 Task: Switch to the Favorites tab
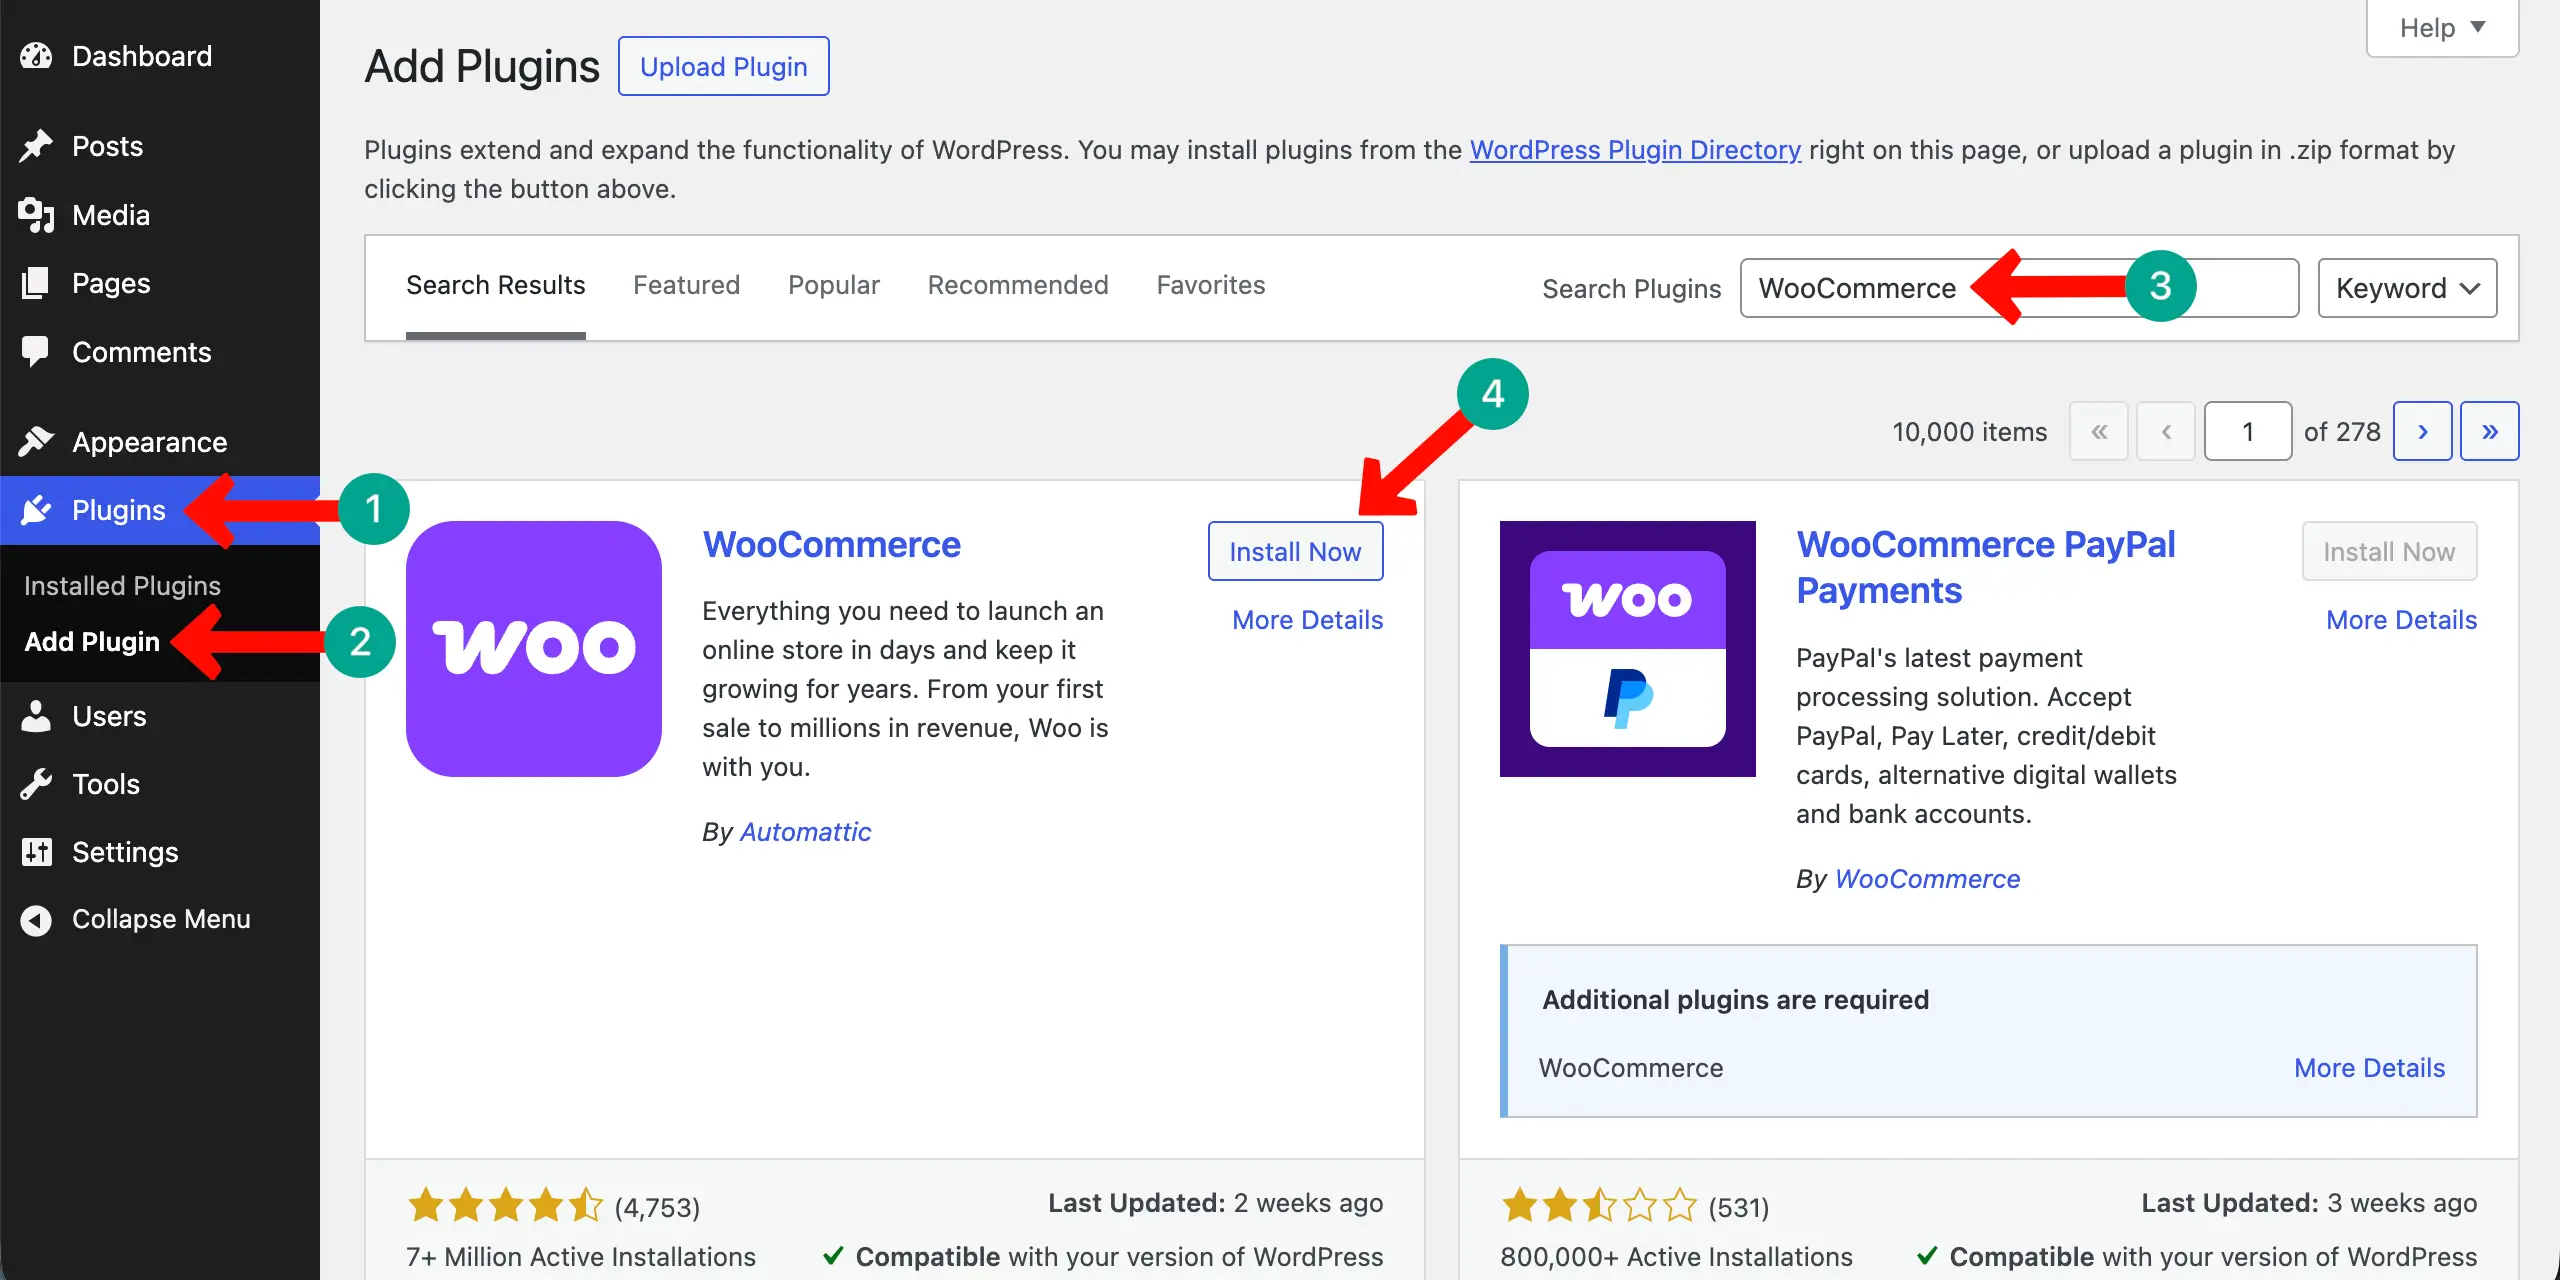(x=1210, y=286)
